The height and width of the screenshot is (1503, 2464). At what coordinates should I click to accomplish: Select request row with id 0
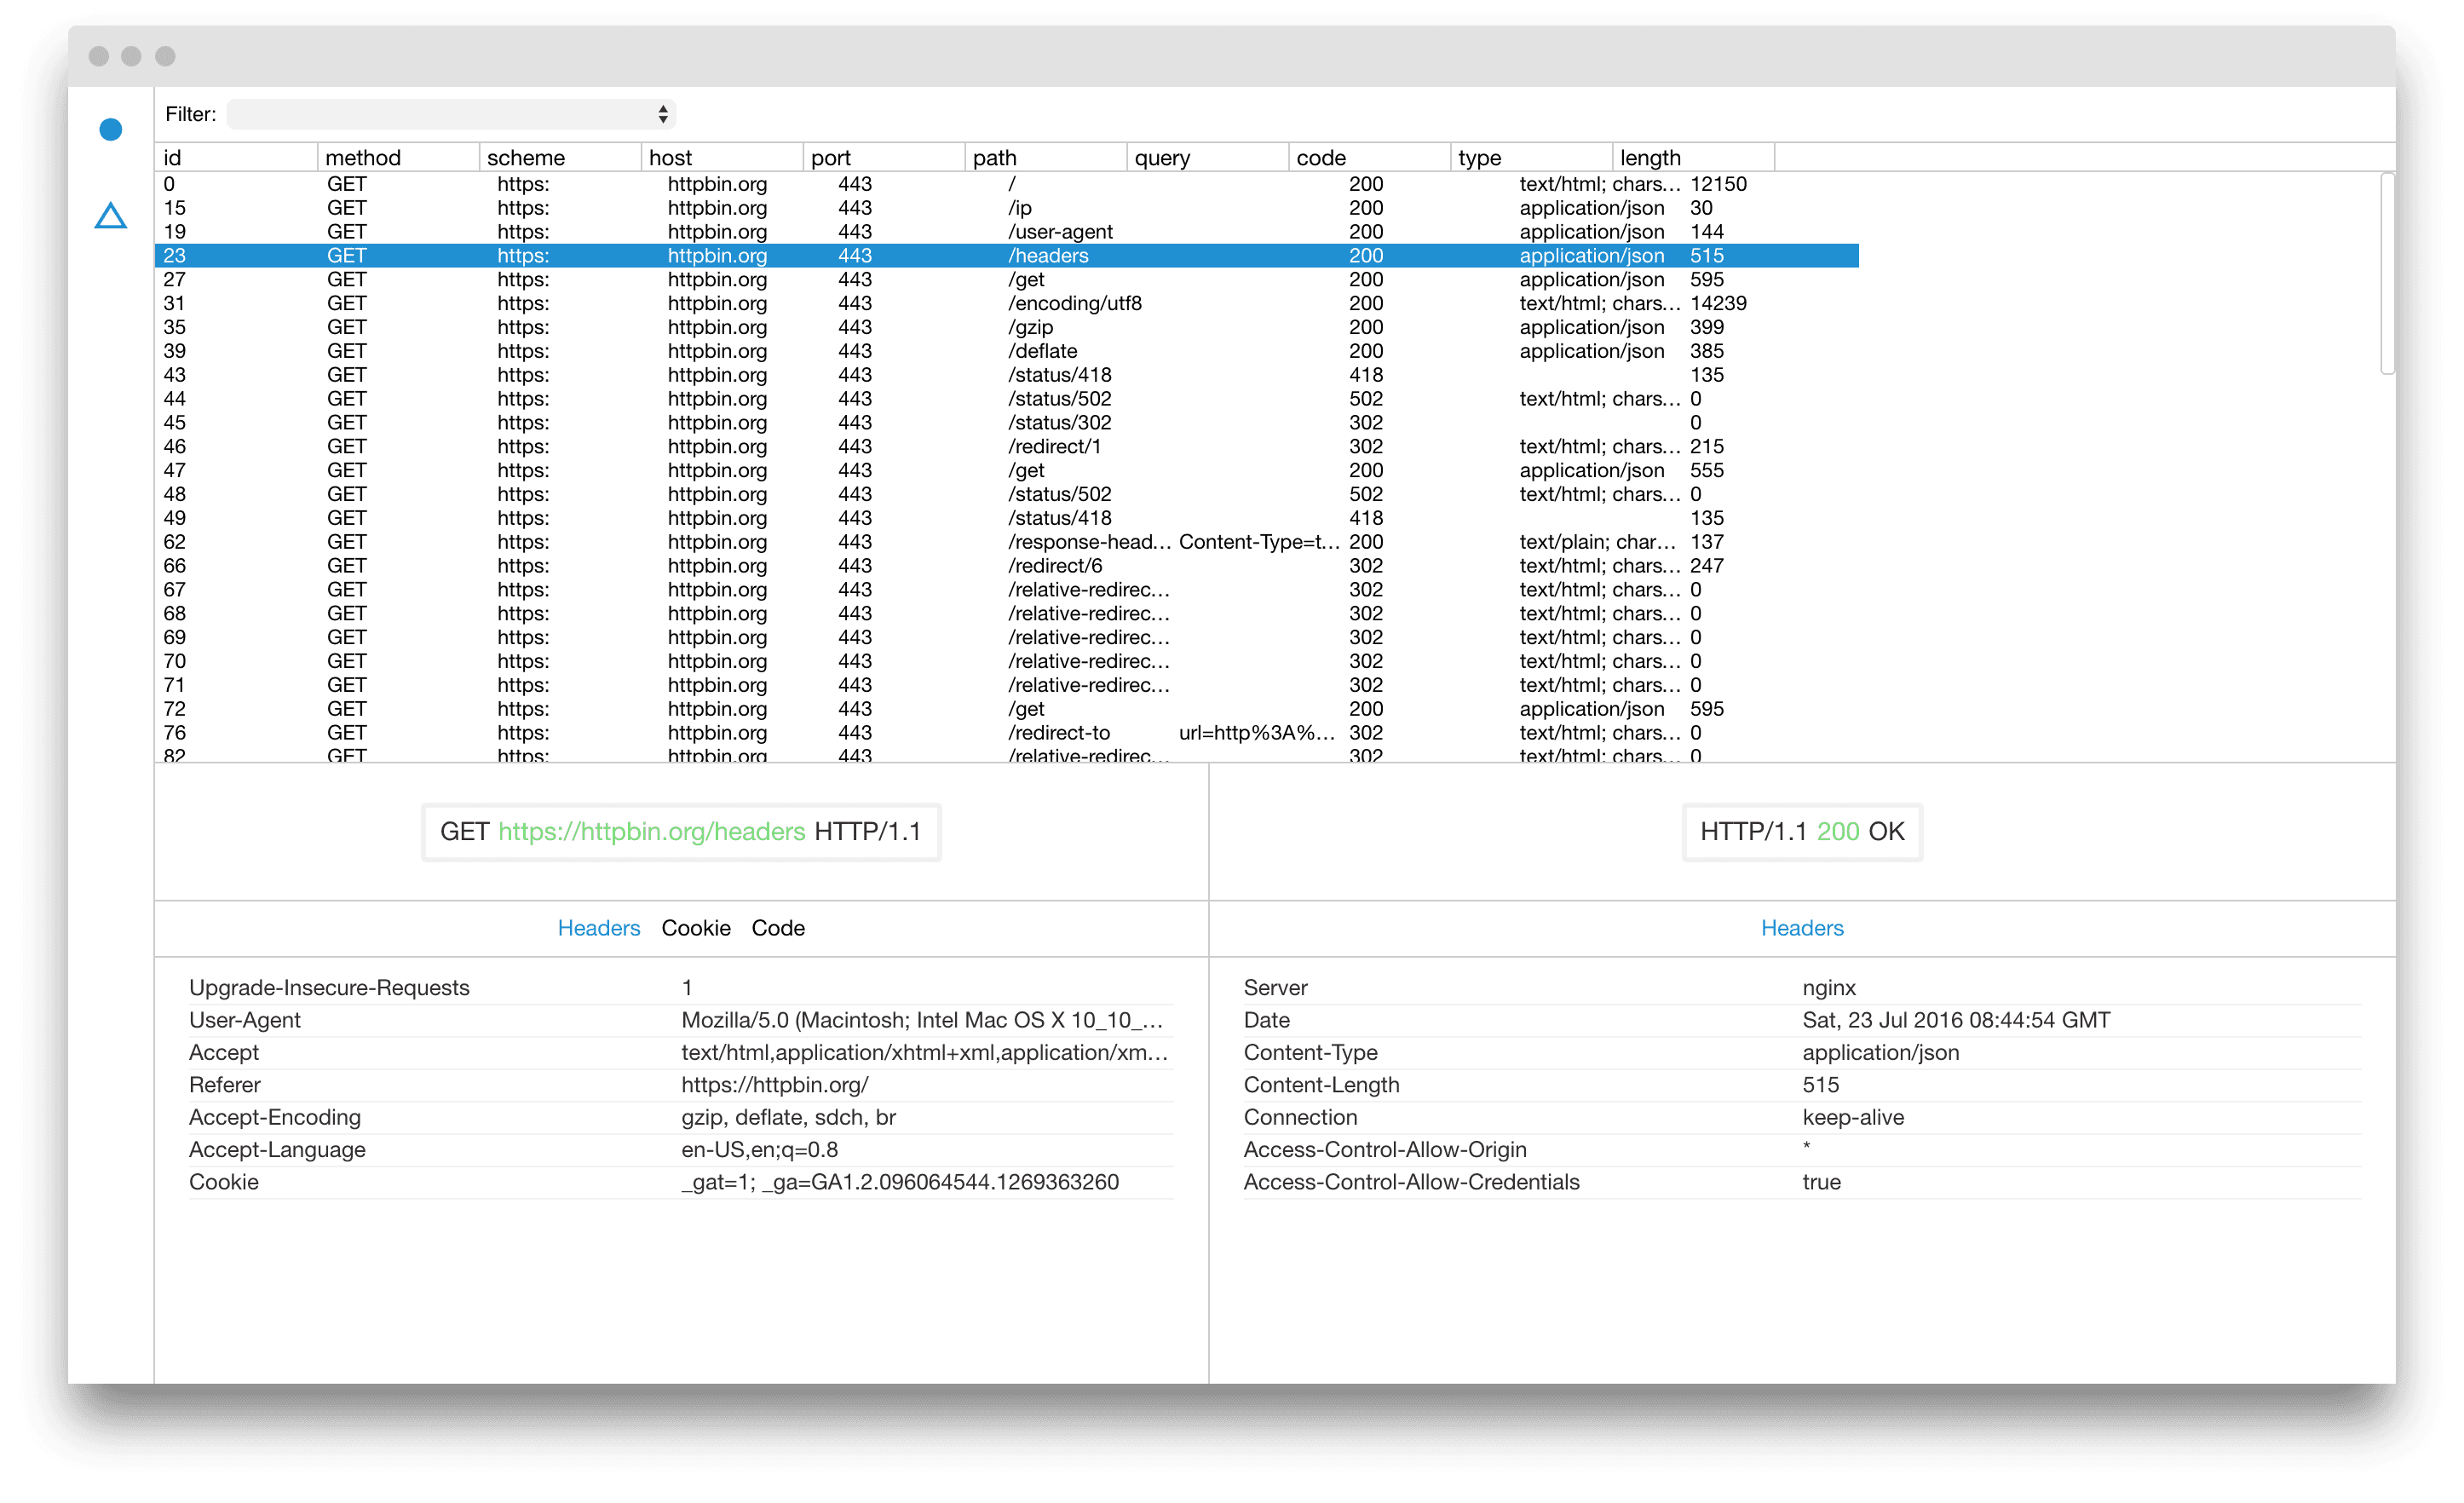point(1007,184)
